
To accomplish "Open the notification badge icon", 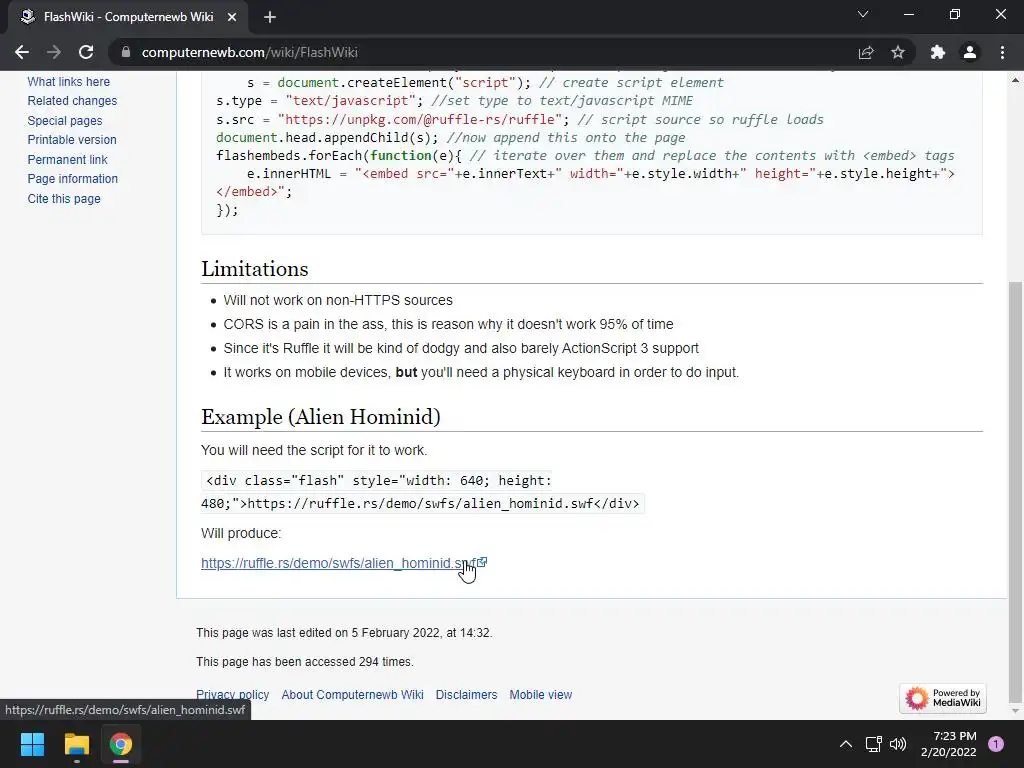I will [996, 744].
